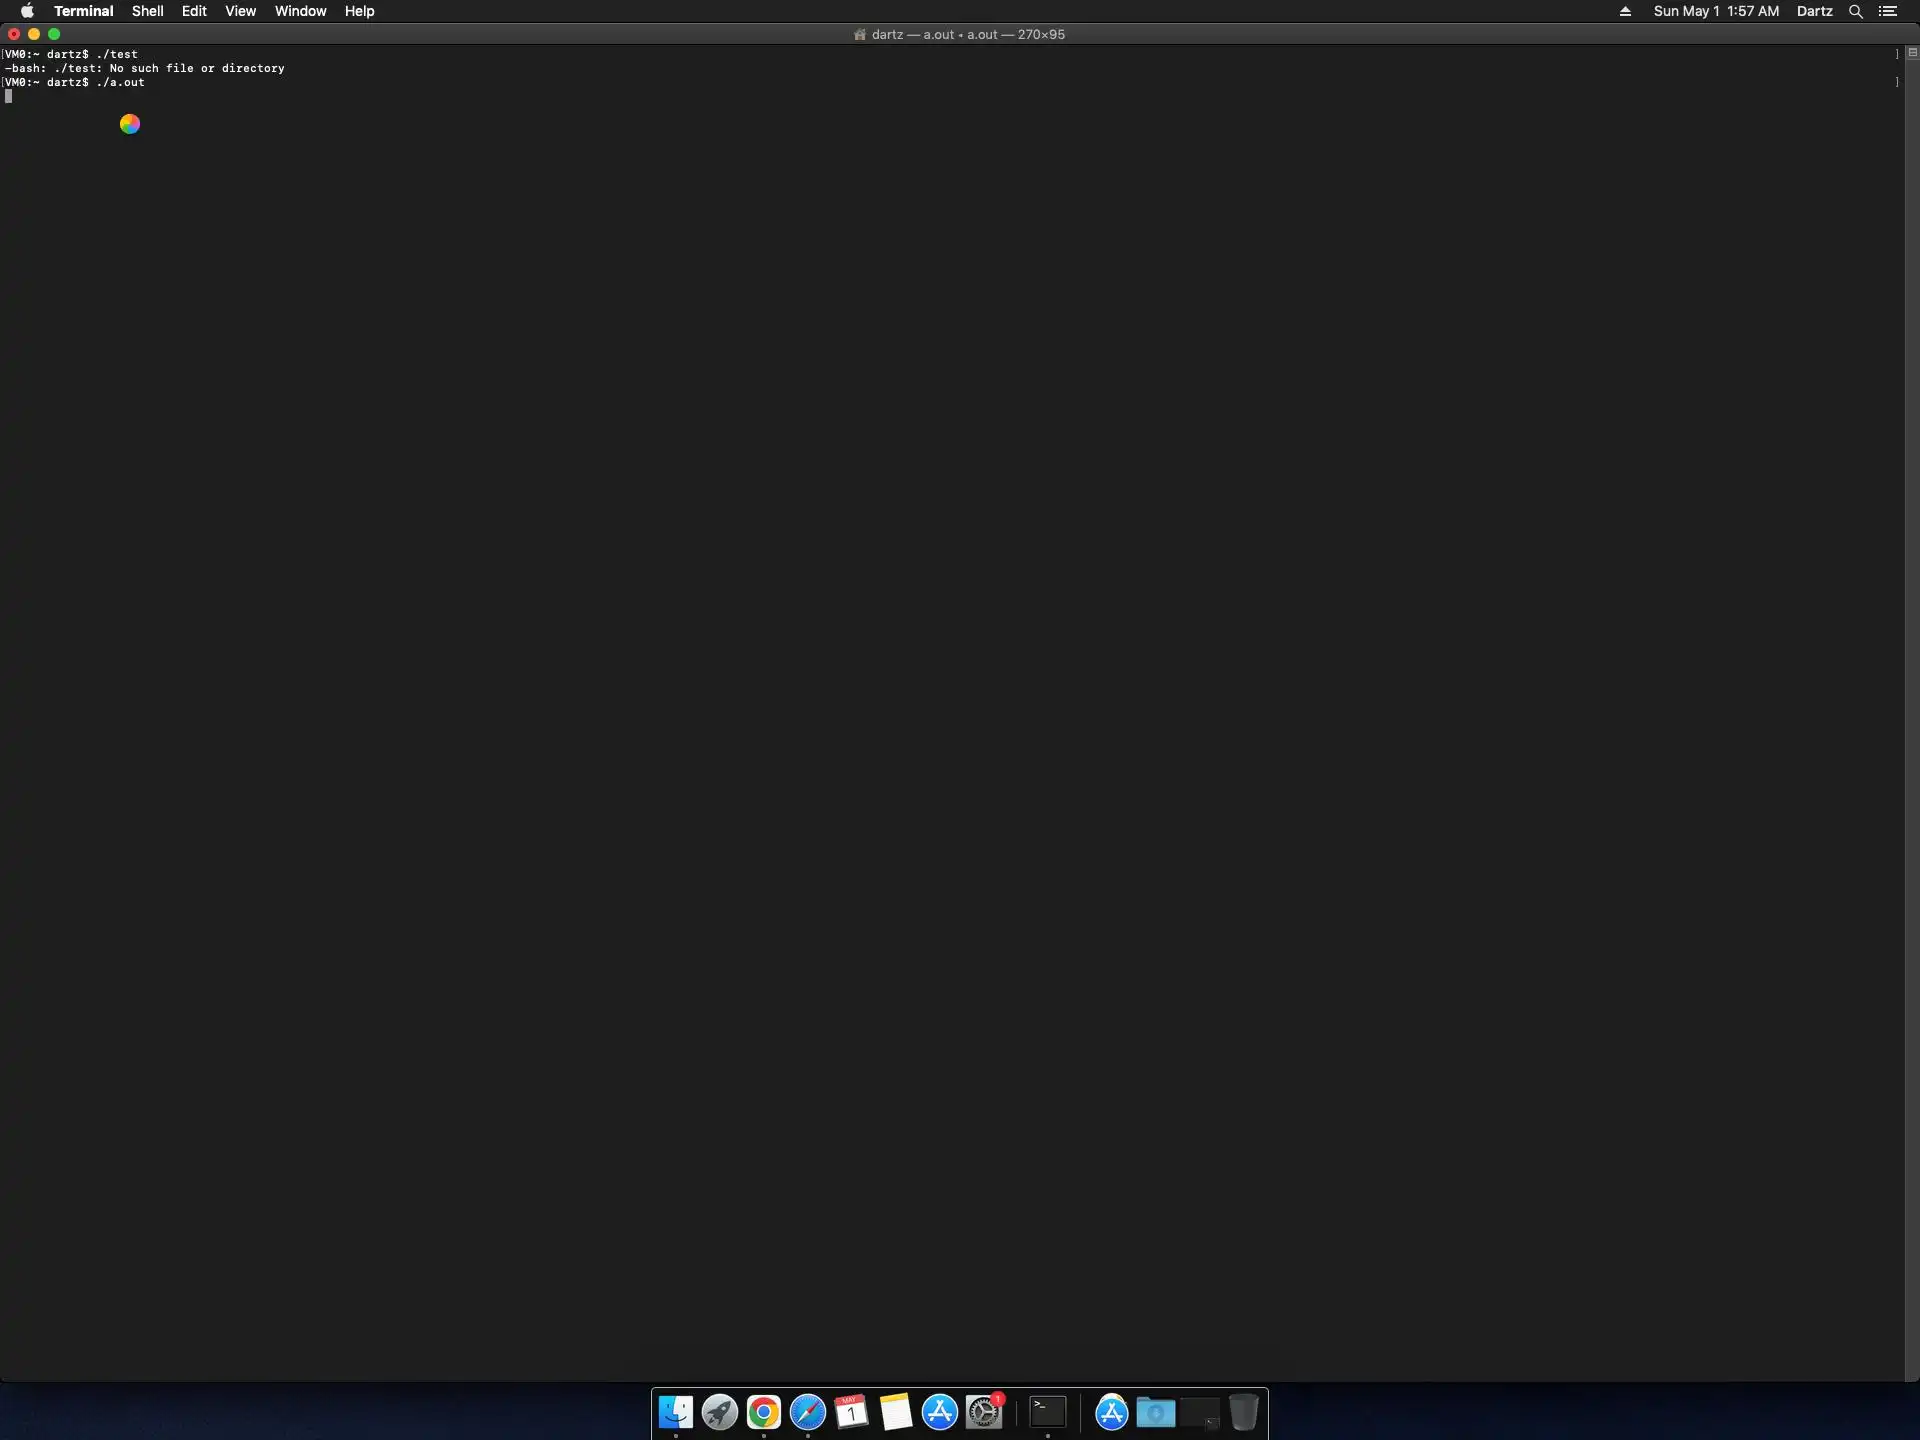Screen dimensions: 1920x1440
Task: Open Finder from the Dock
Action: 676,1412
